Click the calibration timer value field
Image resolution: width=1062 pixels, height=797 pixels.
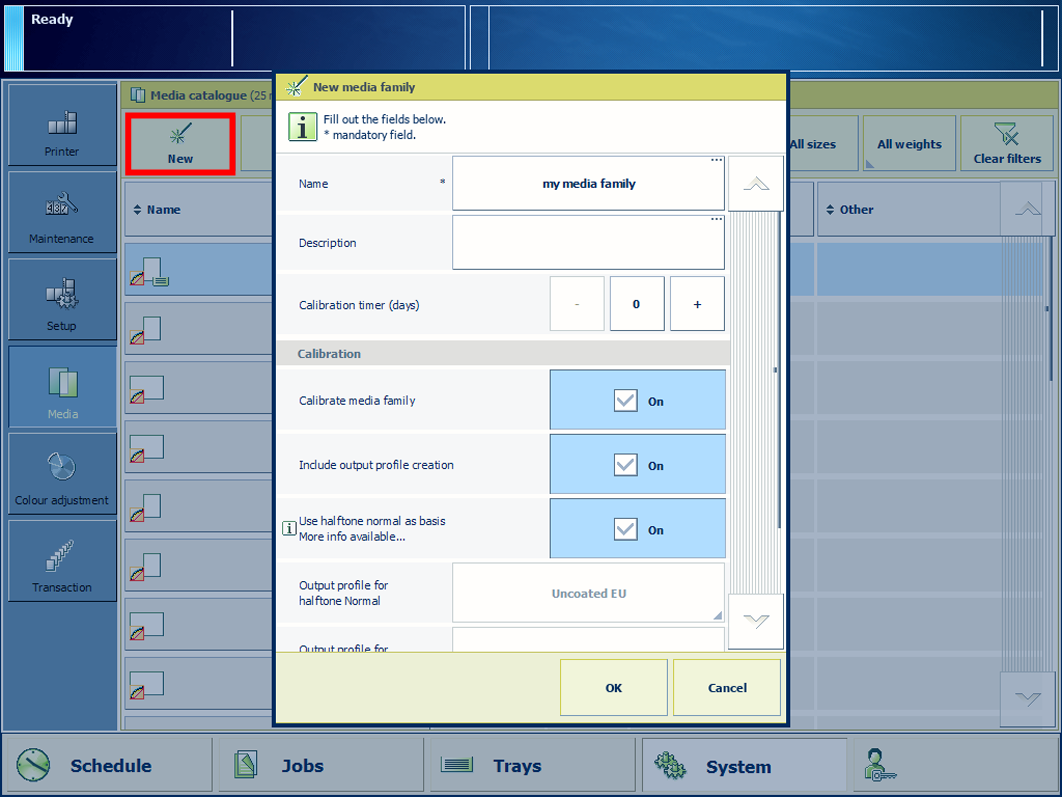point(637,304)
